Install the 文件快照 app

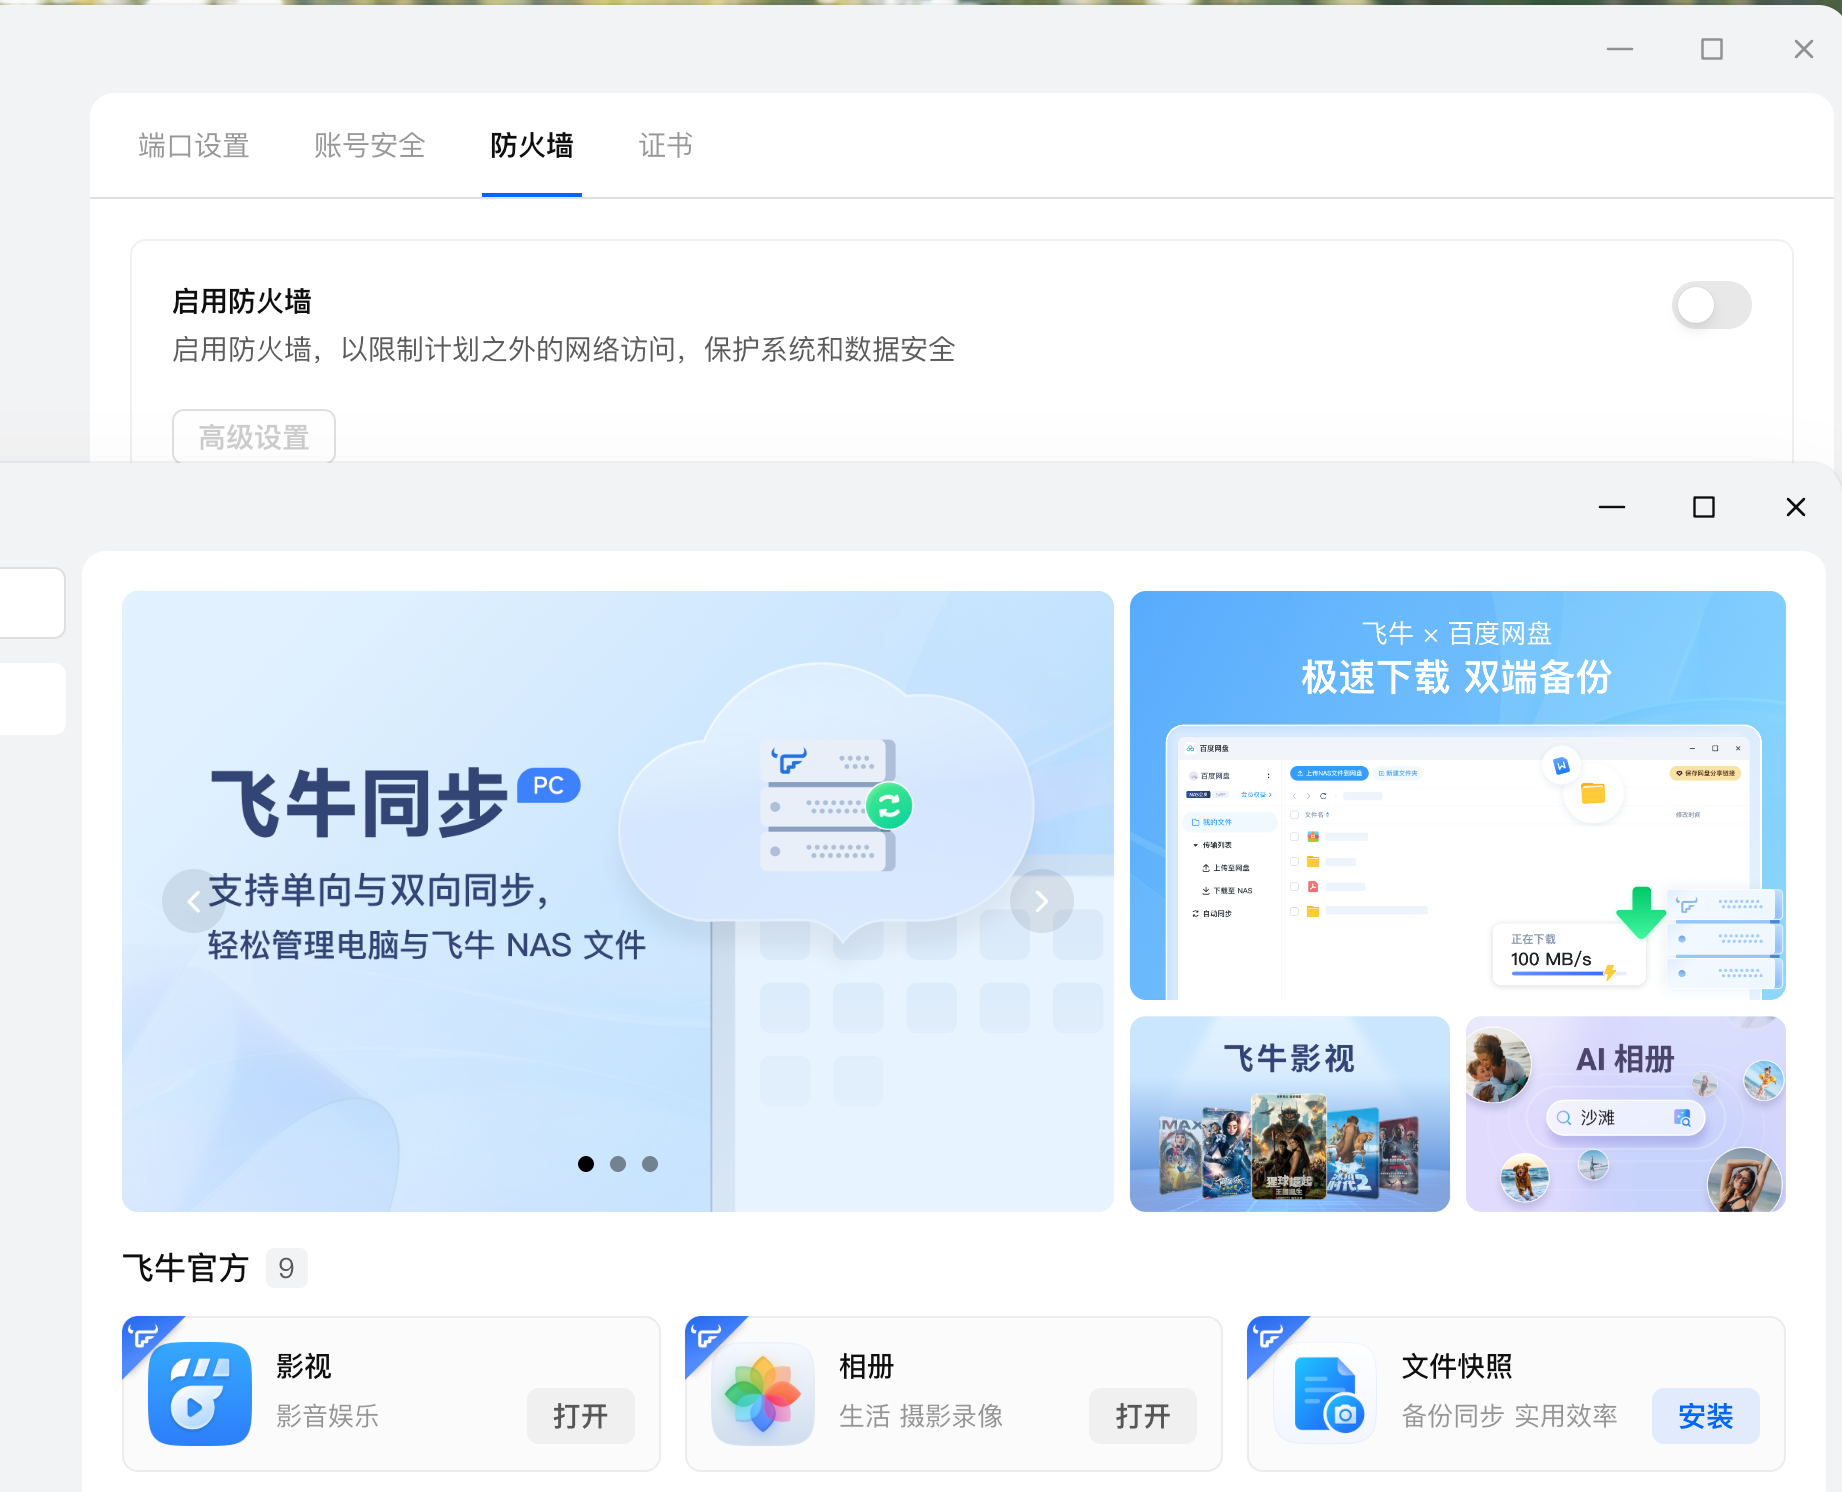[1706, 1416]
